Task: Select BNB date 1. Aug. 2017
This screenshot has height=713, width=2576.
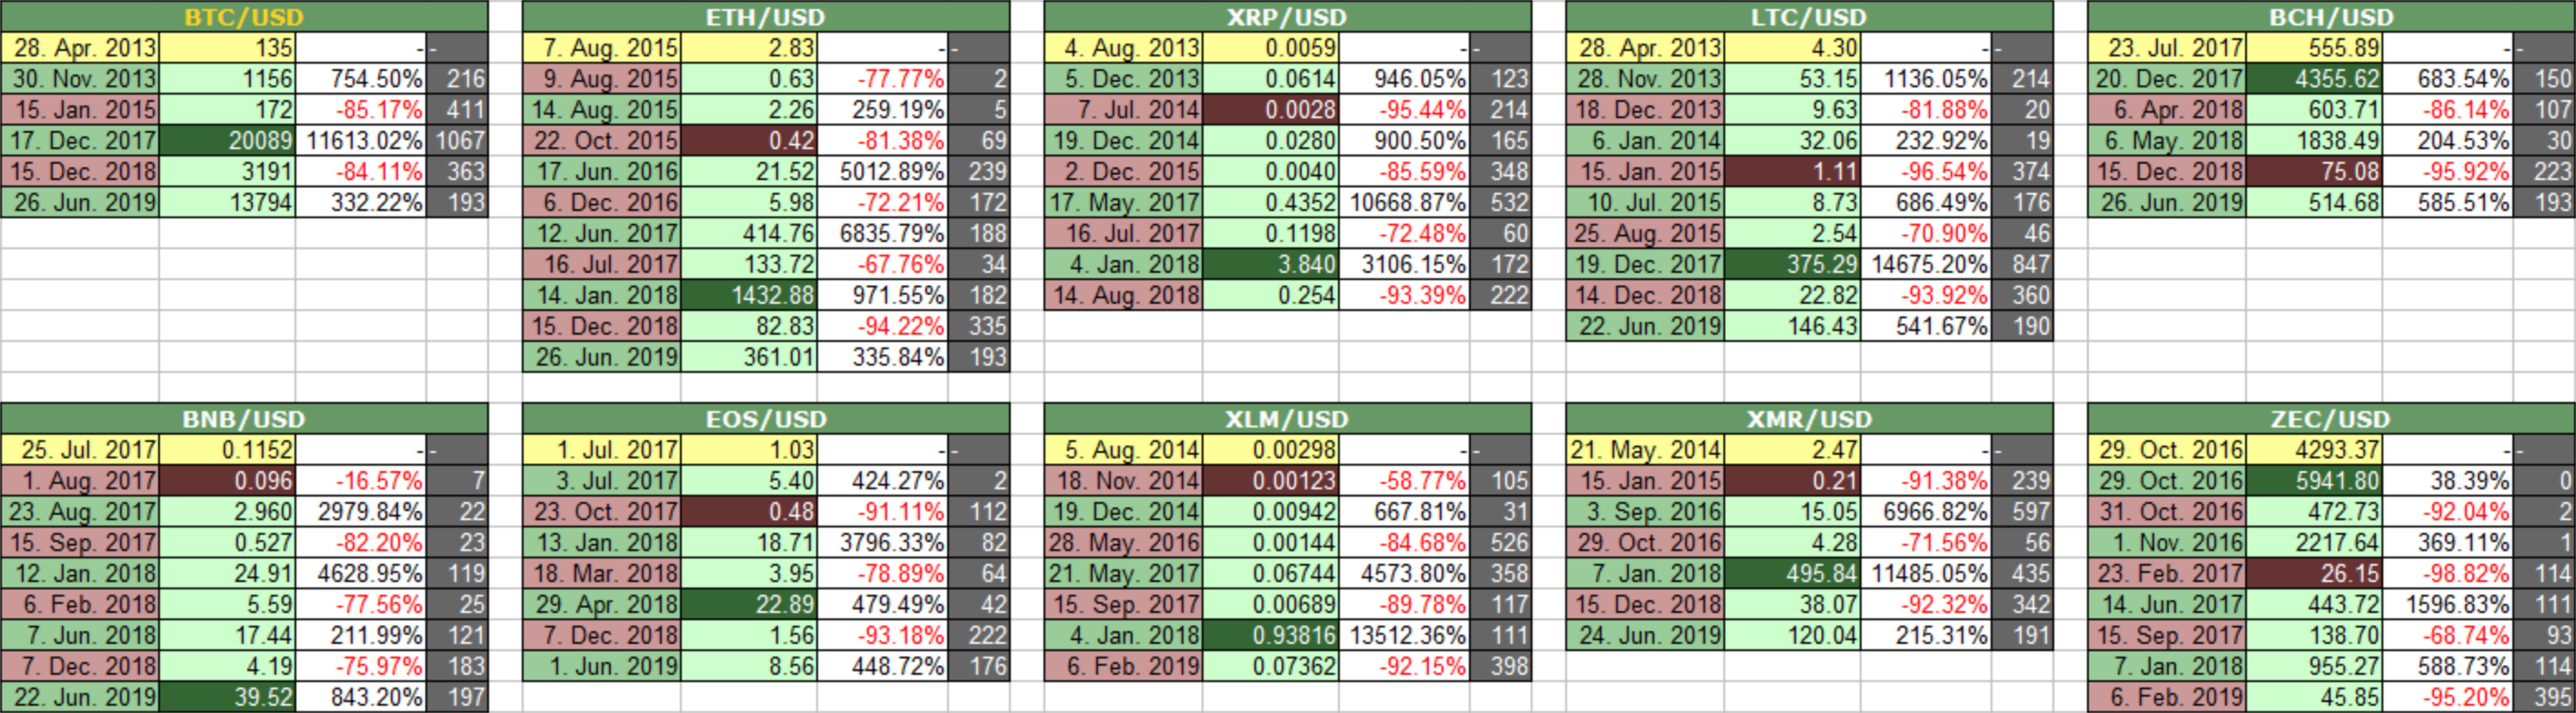Action: click(80, 481)
